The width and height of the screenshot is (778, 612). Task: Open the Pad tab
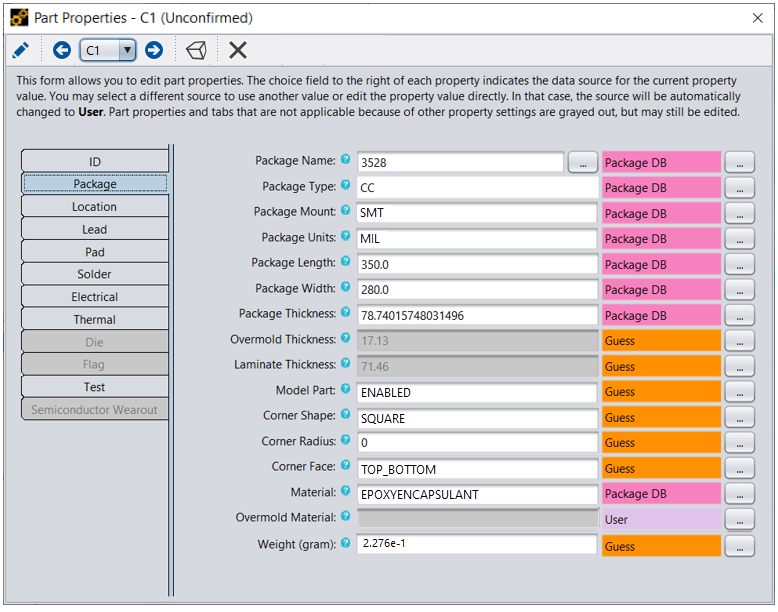click(95, 252)
